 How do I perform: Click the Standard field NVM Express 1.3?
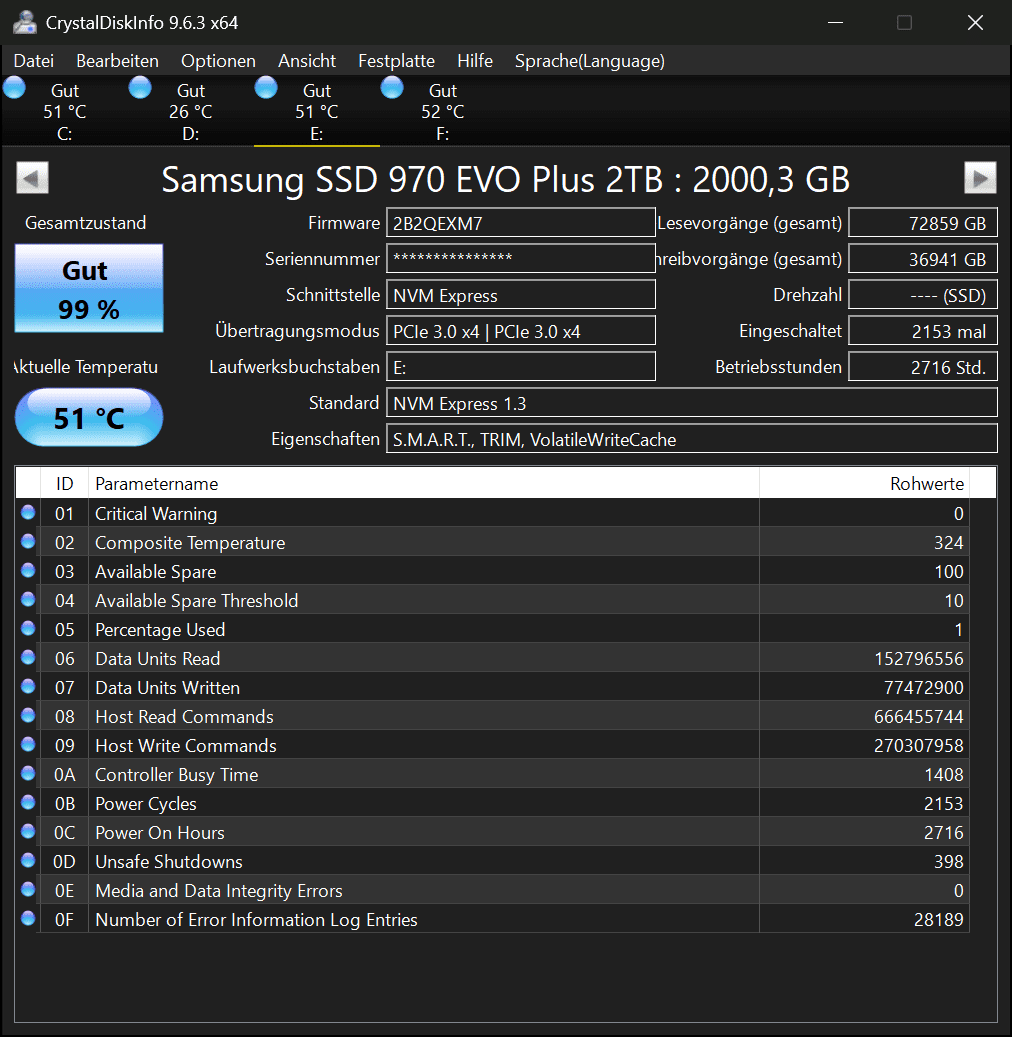(x=691, y=403)
